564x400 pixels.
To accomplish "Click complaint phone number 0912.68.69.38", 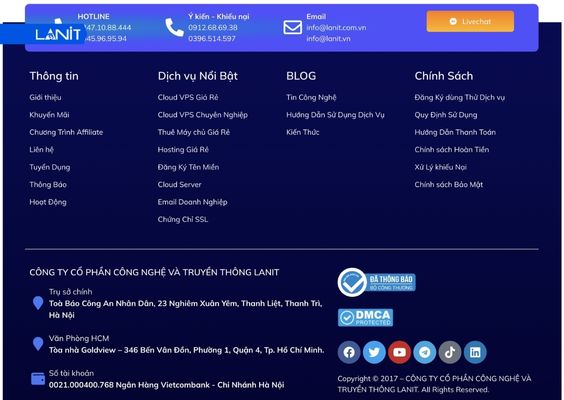I will tap(213, 28).
